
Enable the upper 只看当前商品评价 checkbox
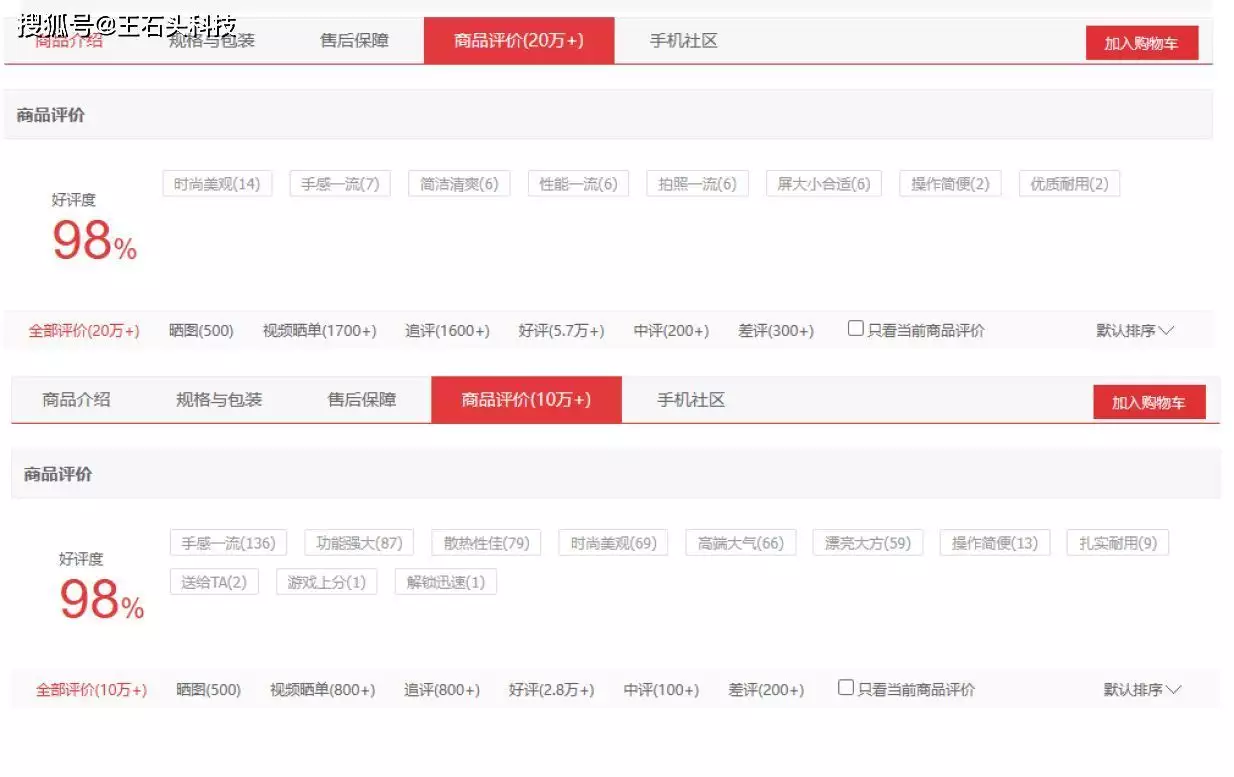click(855, 326)
